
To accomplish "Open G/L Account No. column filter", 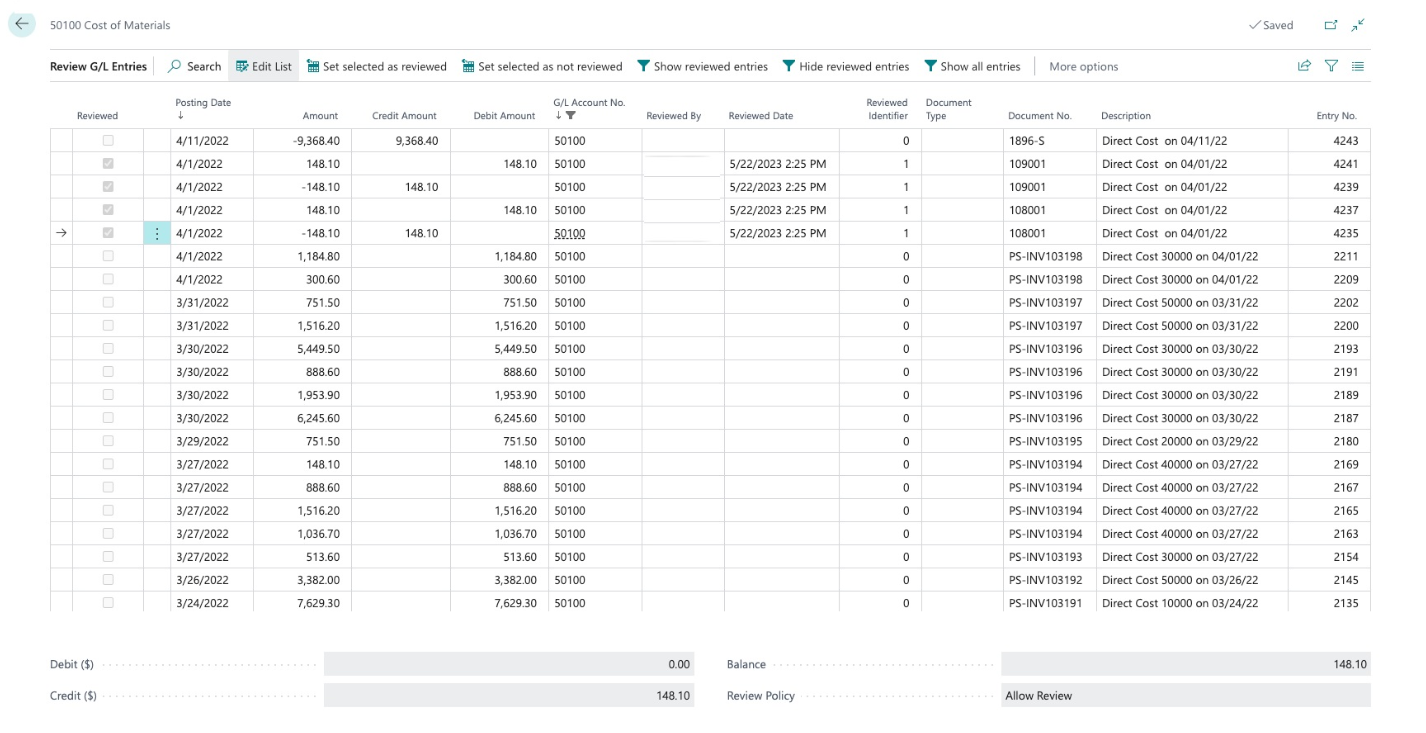I will pos(571,116).
